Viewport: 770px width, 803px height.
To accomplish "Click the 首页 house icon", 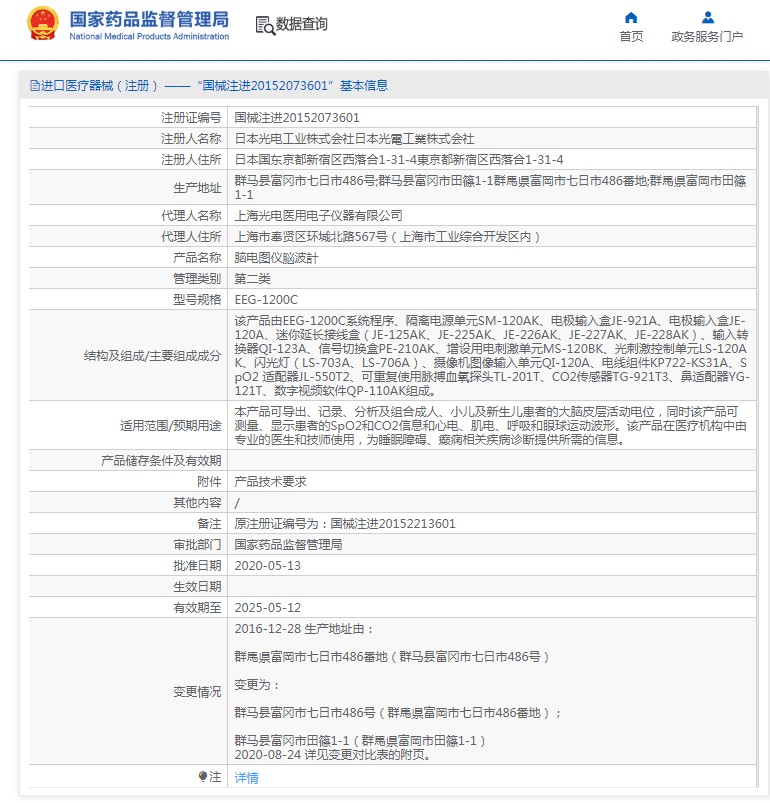I will pyautogui.click(x=631, y=17).
